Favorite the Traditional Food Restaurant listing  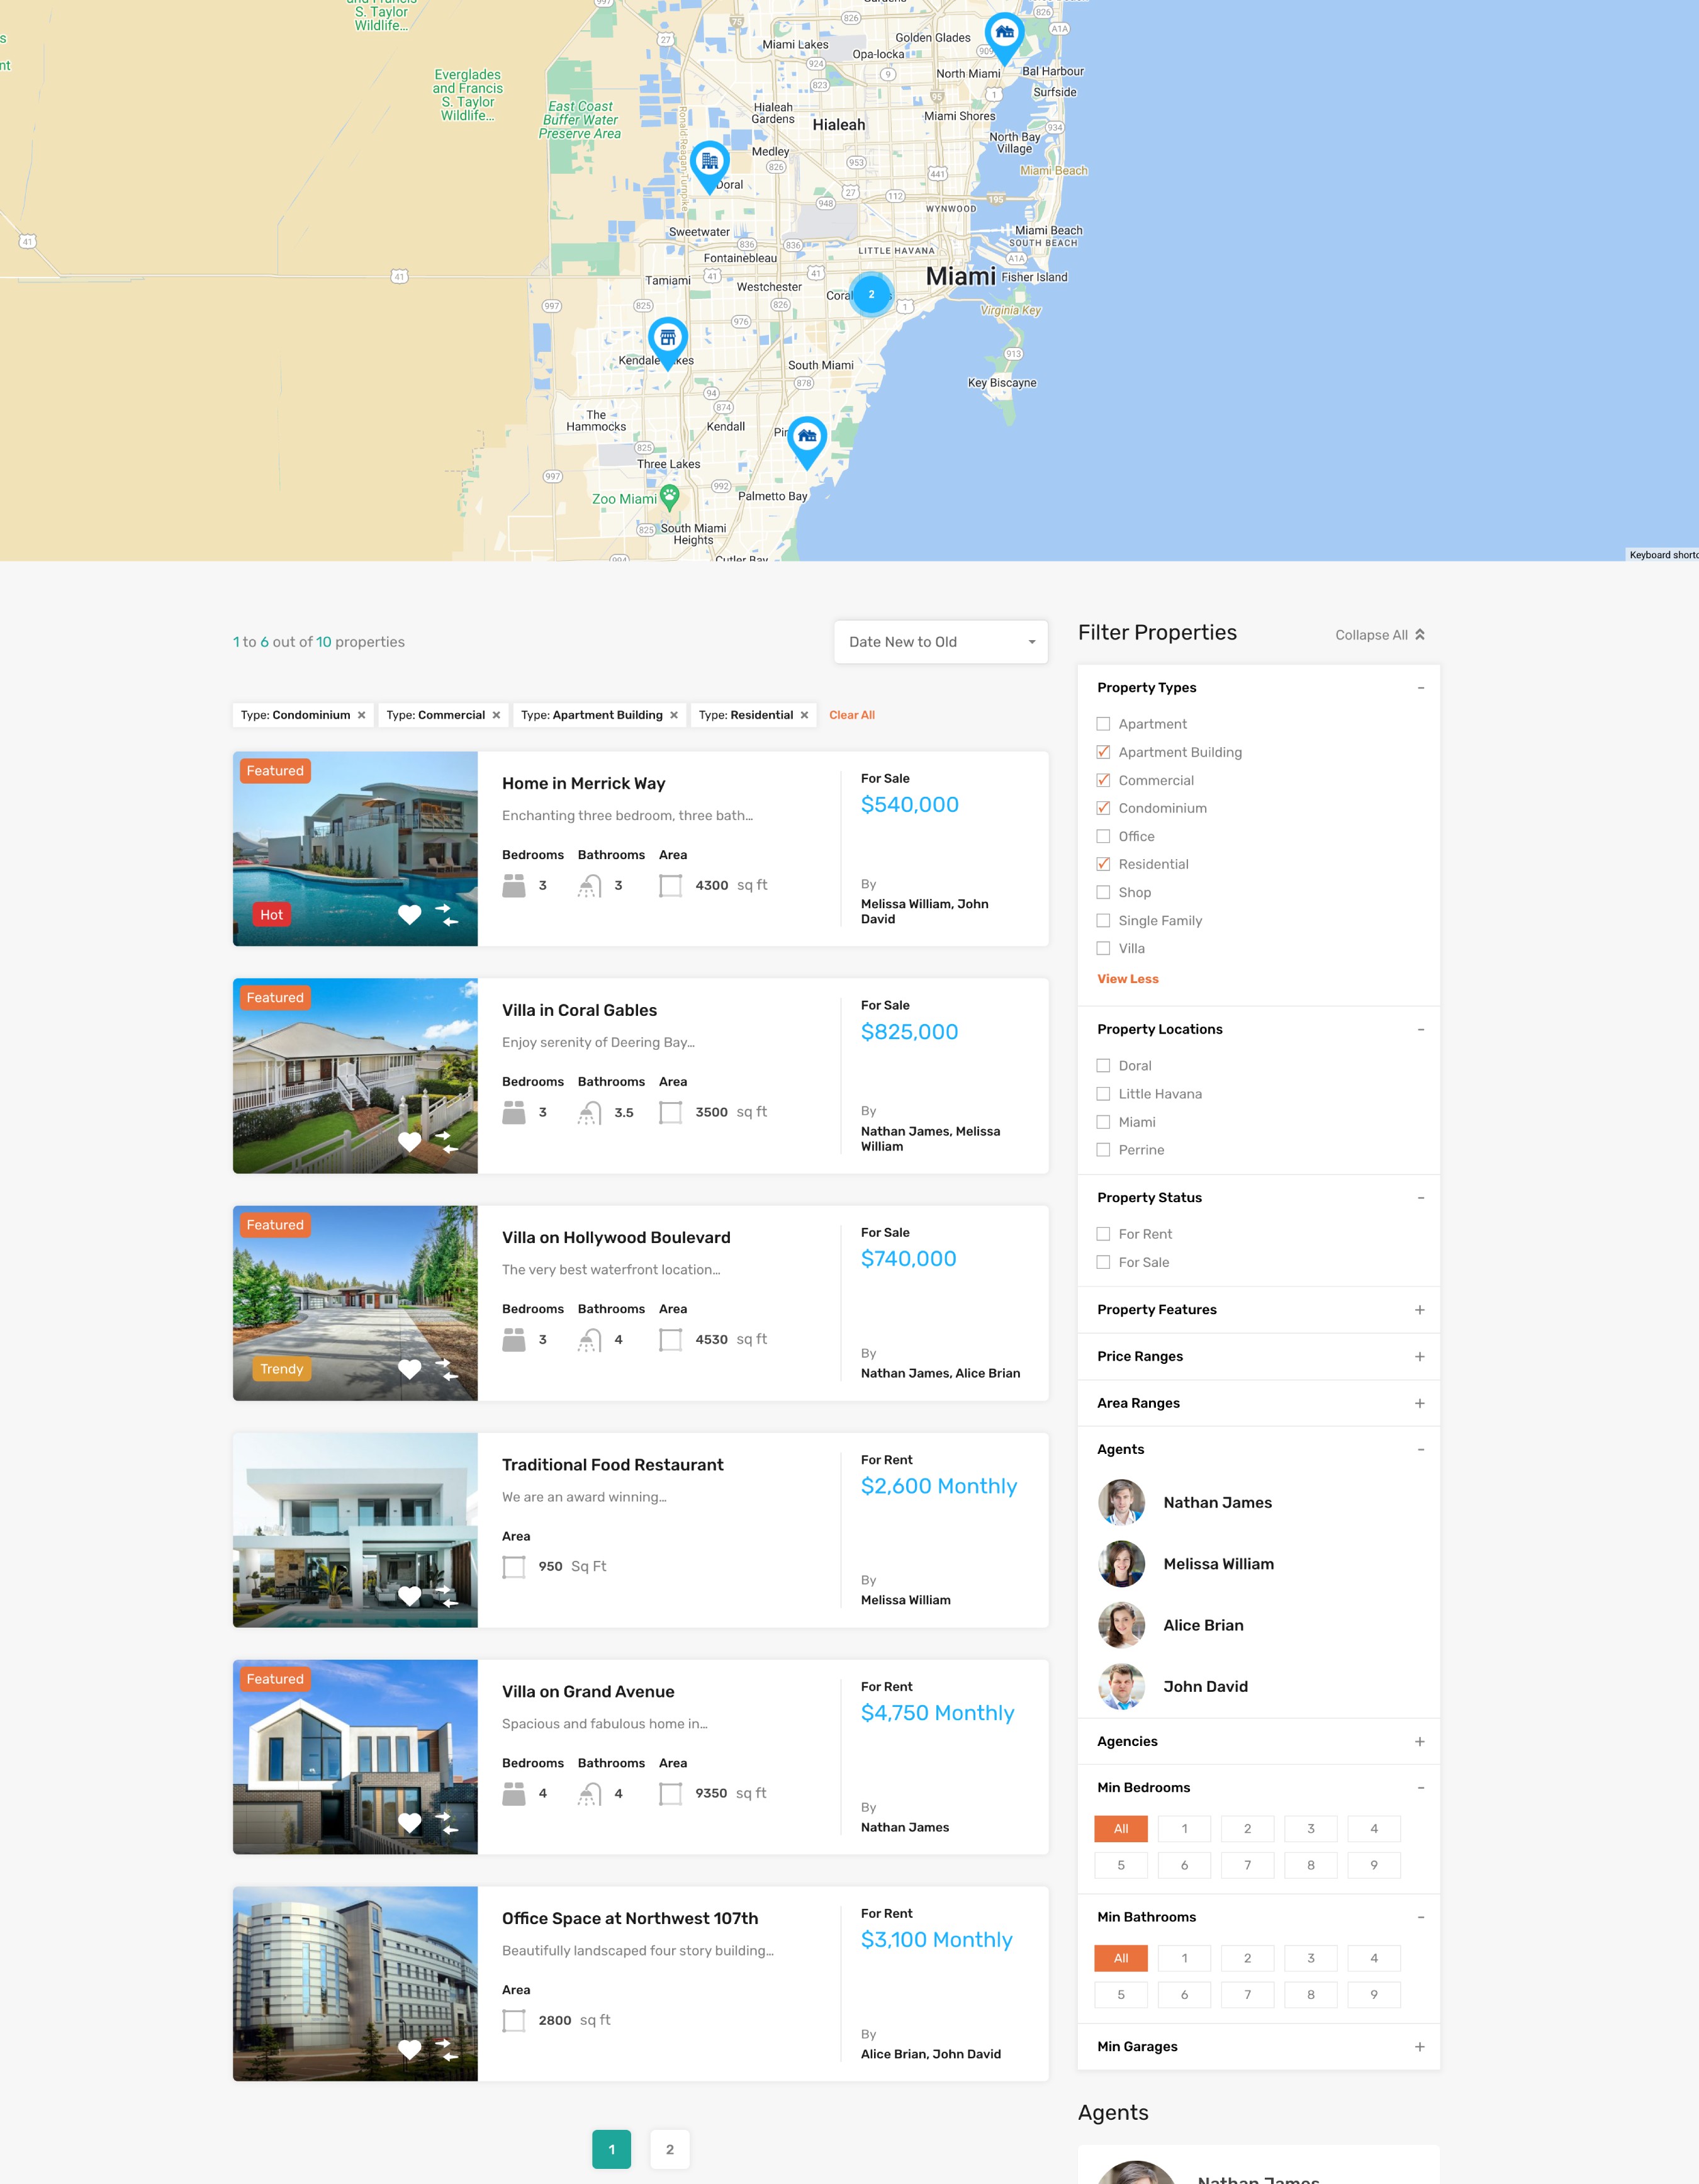(x=409, y=1595)
